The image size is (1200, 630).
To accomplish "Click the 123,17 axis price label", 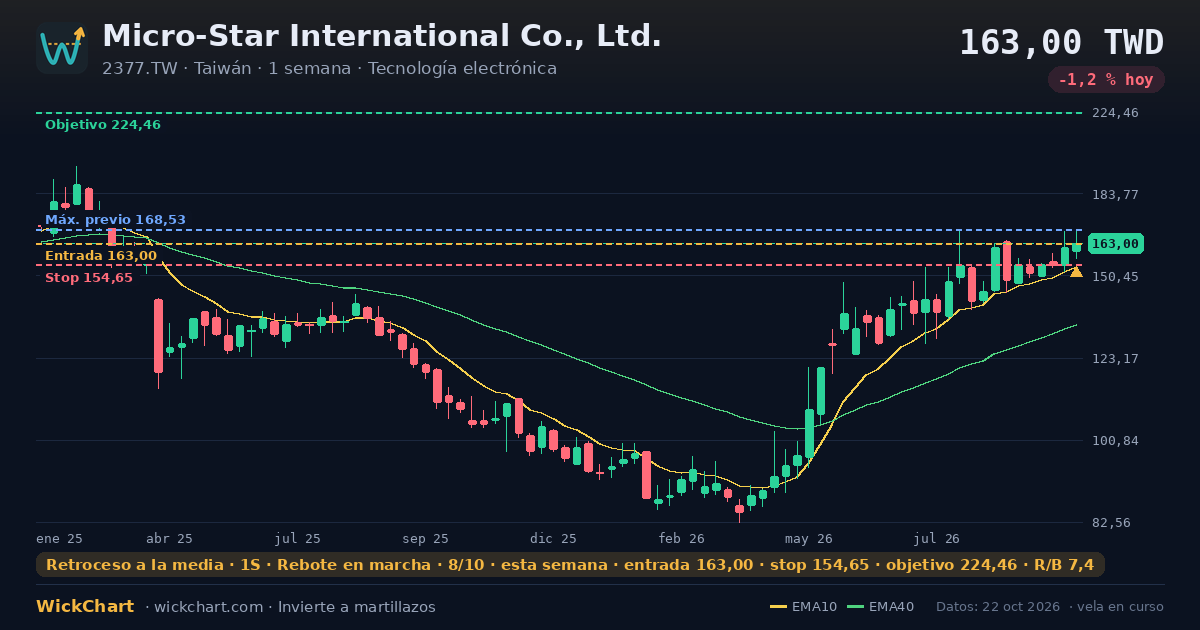I will tap(1115, 358).
